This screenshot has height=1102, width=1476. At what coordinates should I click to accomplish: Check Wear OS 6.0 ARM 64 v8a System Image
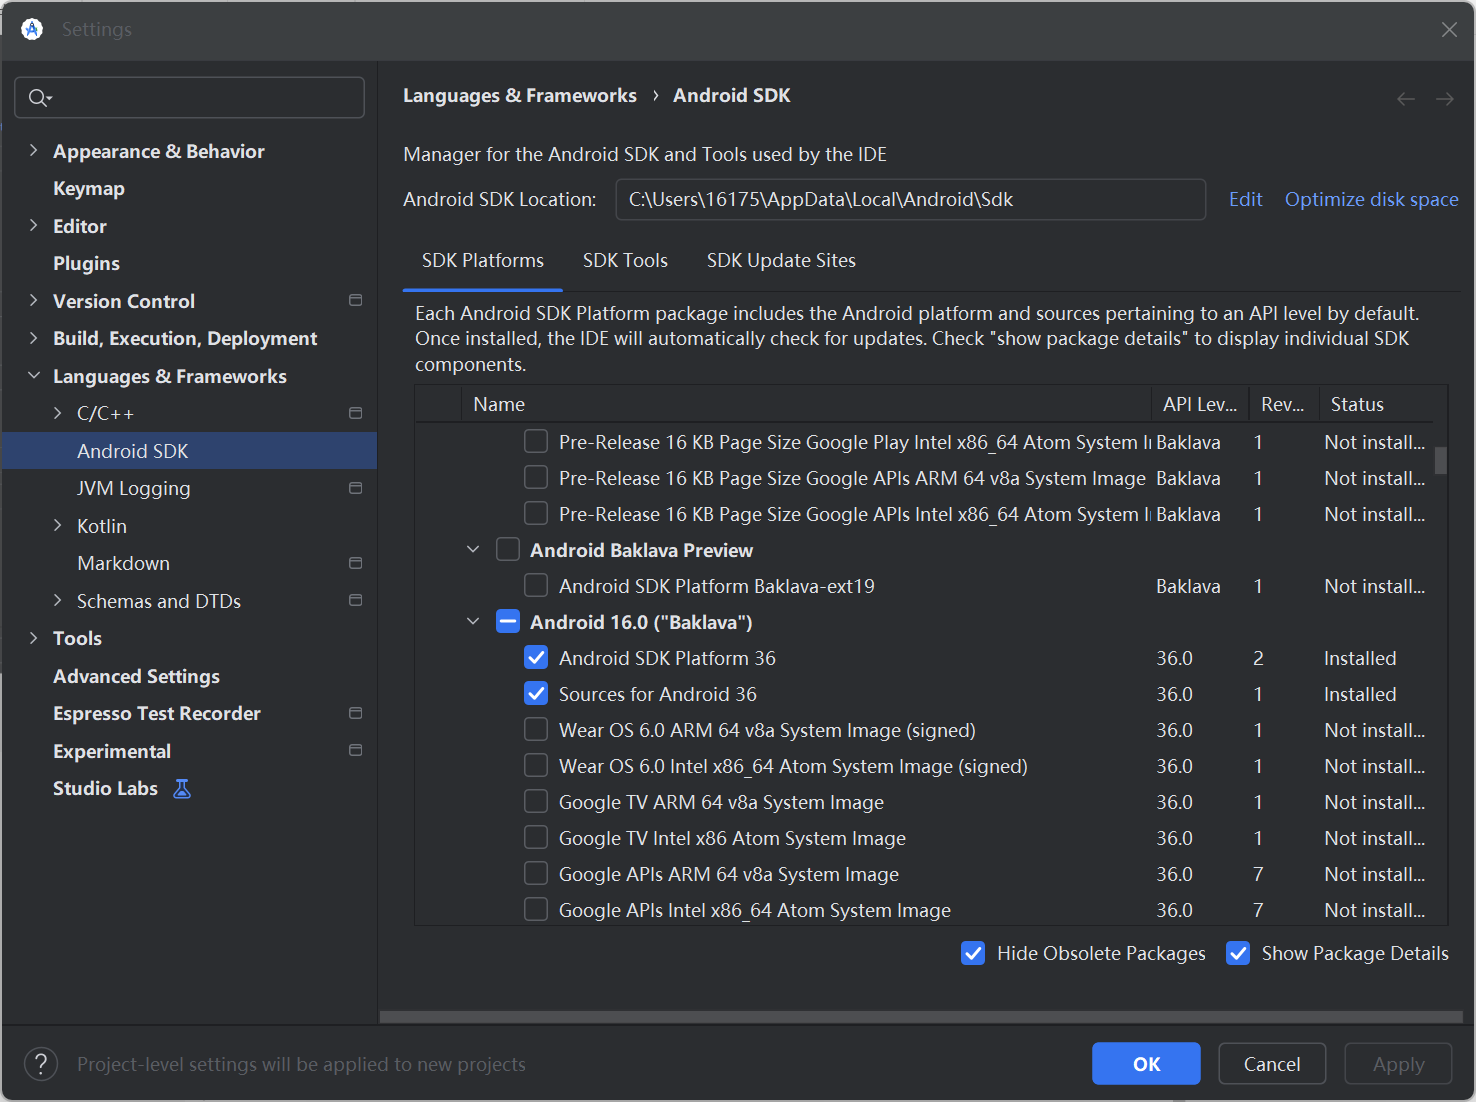coord(536,730)
